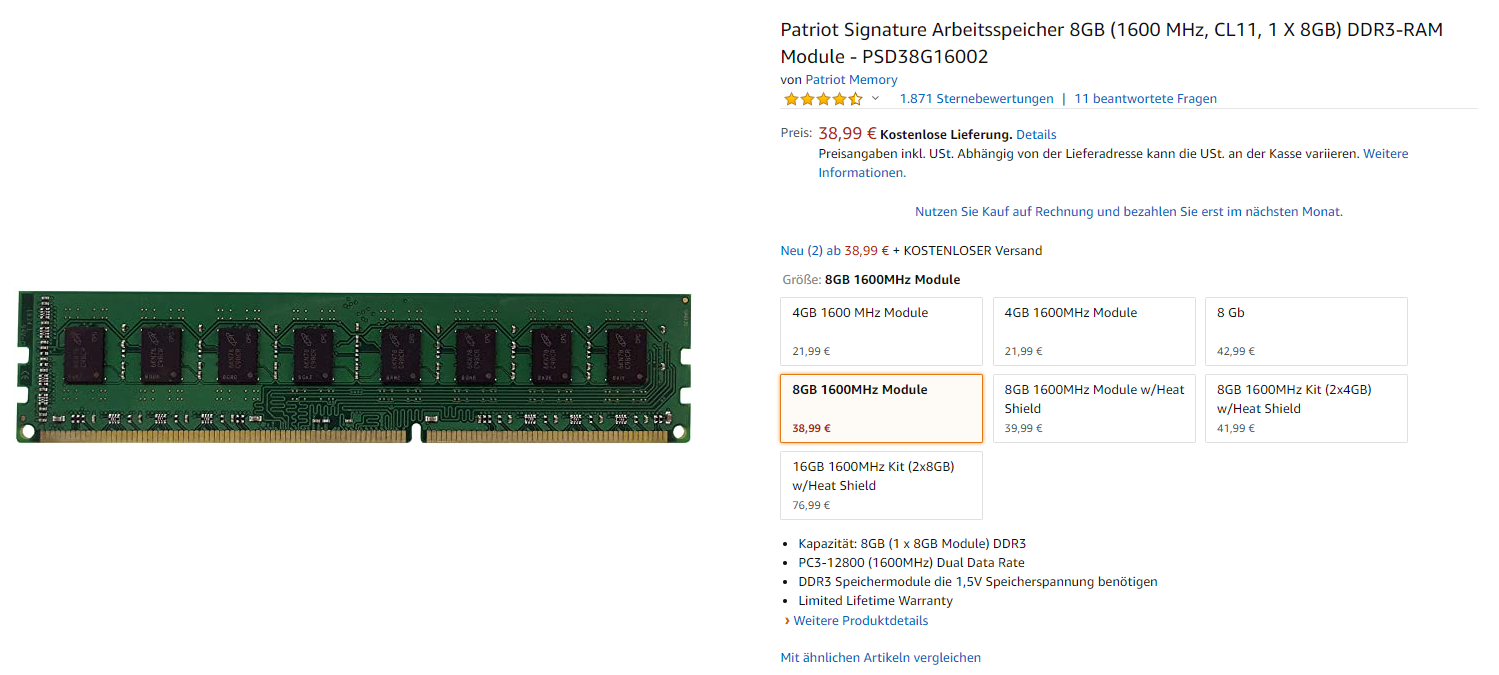Open 1.871 Sternebewertungen reviews link

[x=976, y=99]
